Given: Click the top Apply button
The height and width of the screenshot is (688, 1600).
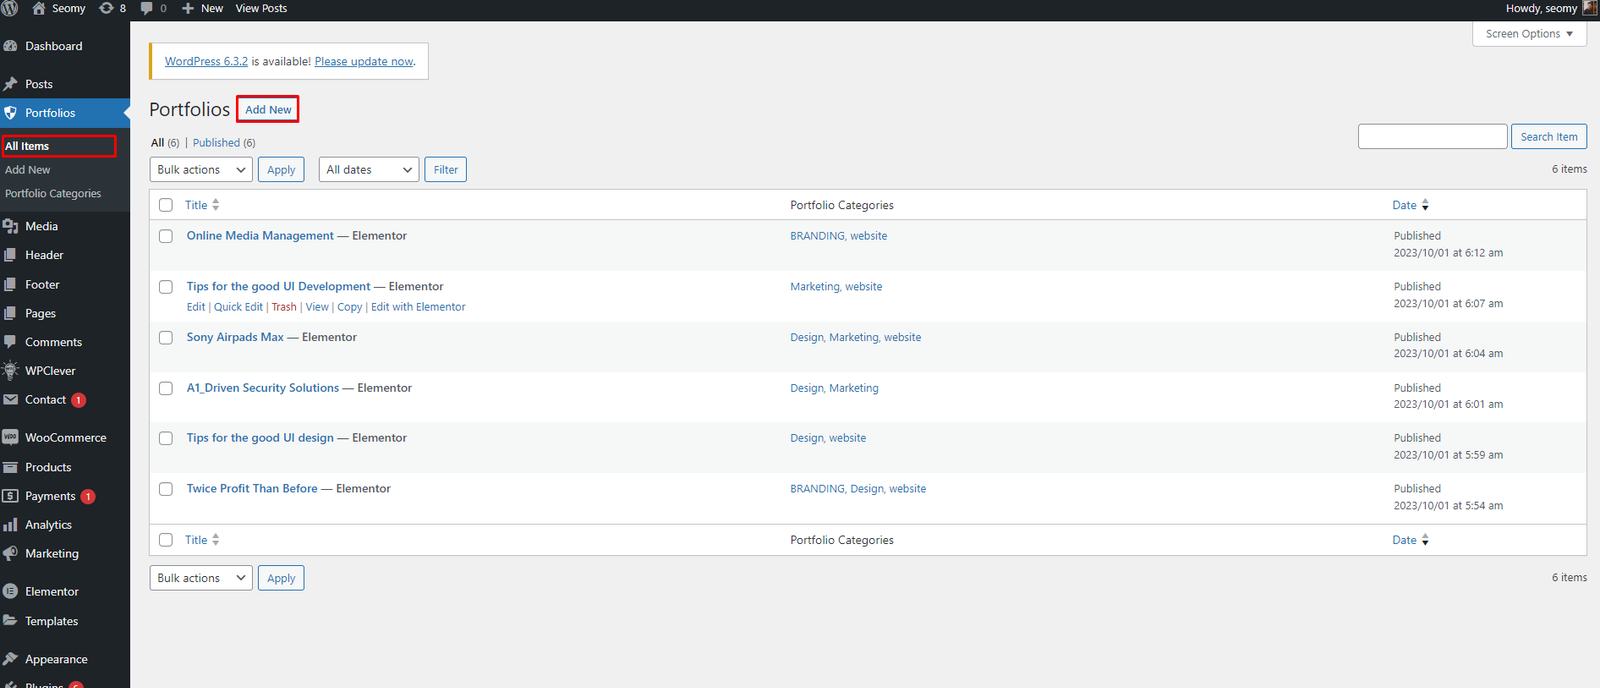Looking at the screenshot, I should (281, 170).
